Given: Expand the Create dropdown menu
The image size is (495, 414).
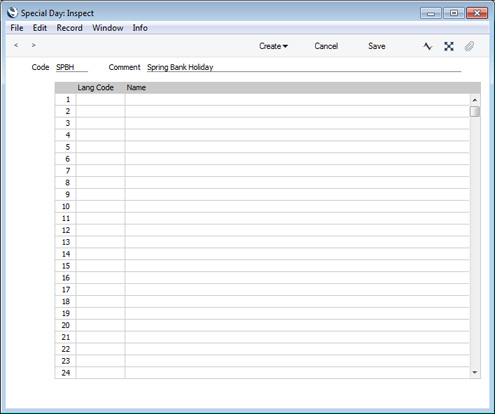Looking at the screenshot, I should tap(273, 46).
